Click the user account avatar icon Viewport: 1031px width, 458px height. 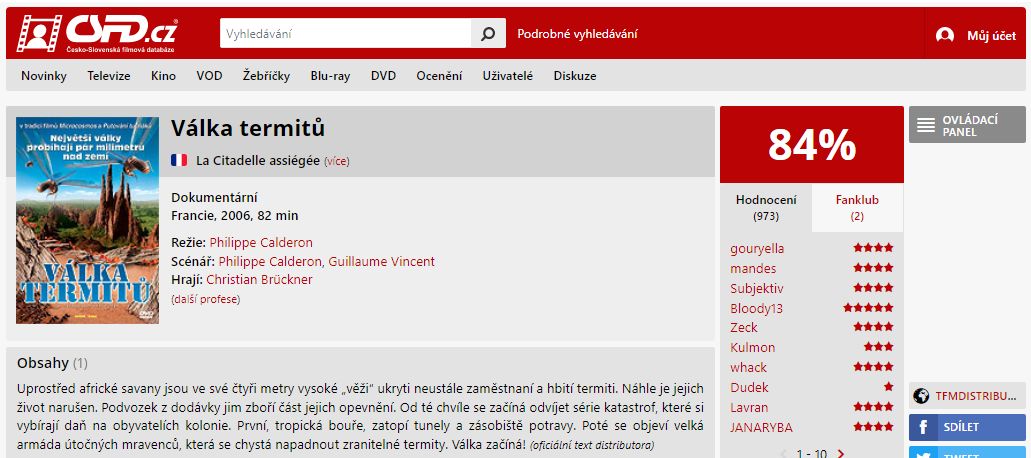945,35
